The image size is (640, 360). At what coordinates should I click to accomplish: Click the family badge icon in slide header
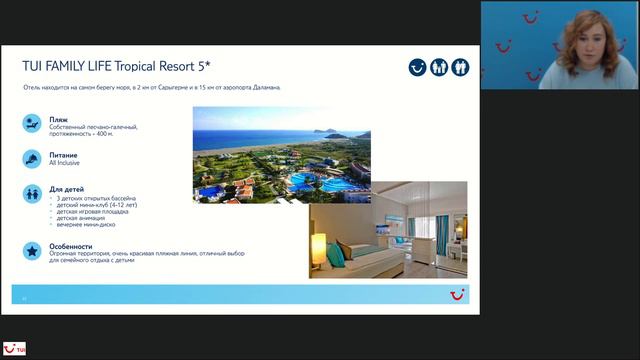coord(439,67)
